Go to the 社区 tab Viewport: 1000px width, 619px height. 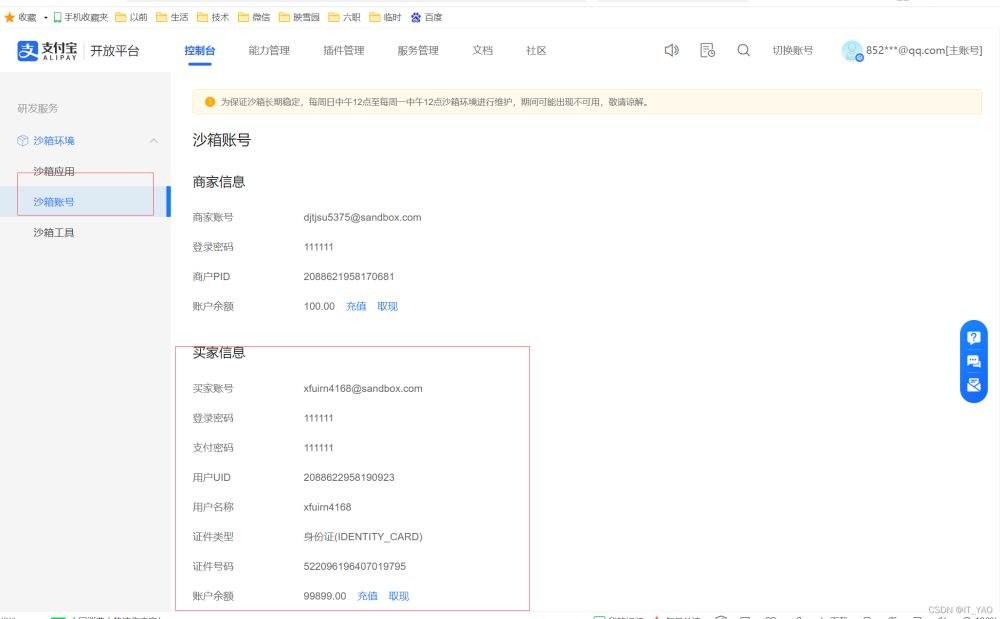click(x=536, y=50)
